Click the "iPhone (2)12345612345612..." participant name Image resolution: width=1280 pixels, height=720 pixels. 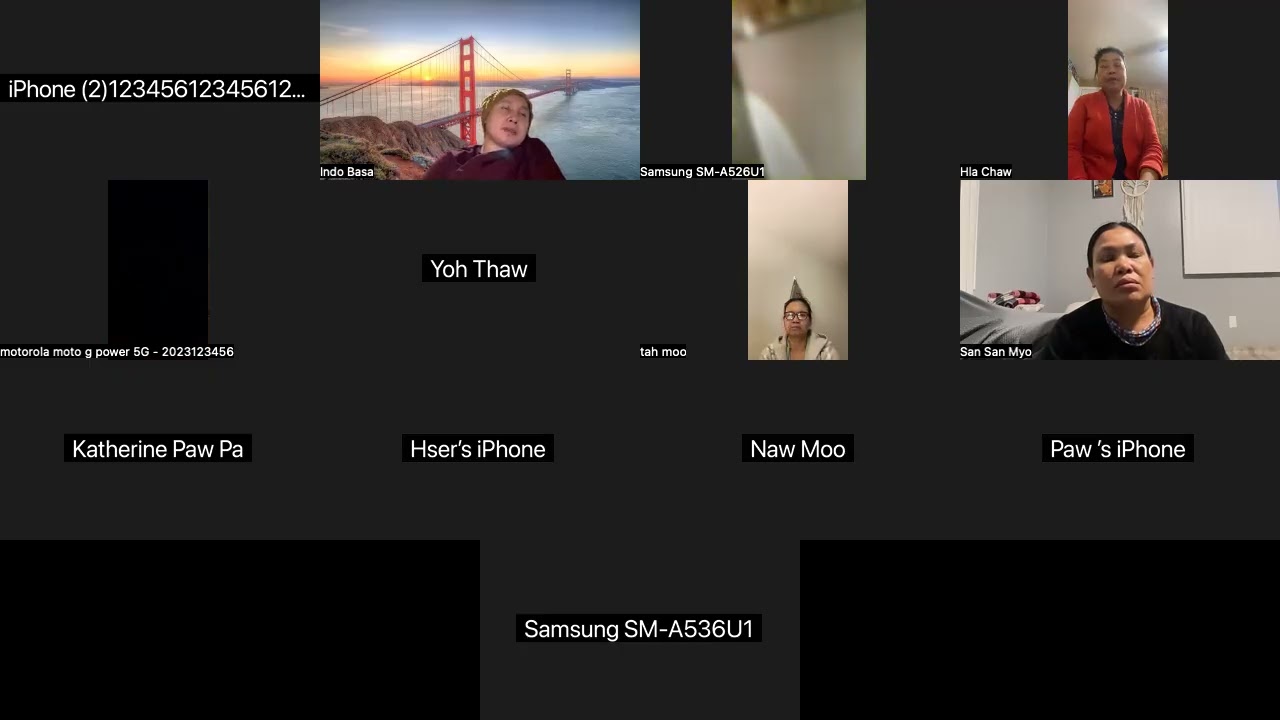(x=157, y=89)
